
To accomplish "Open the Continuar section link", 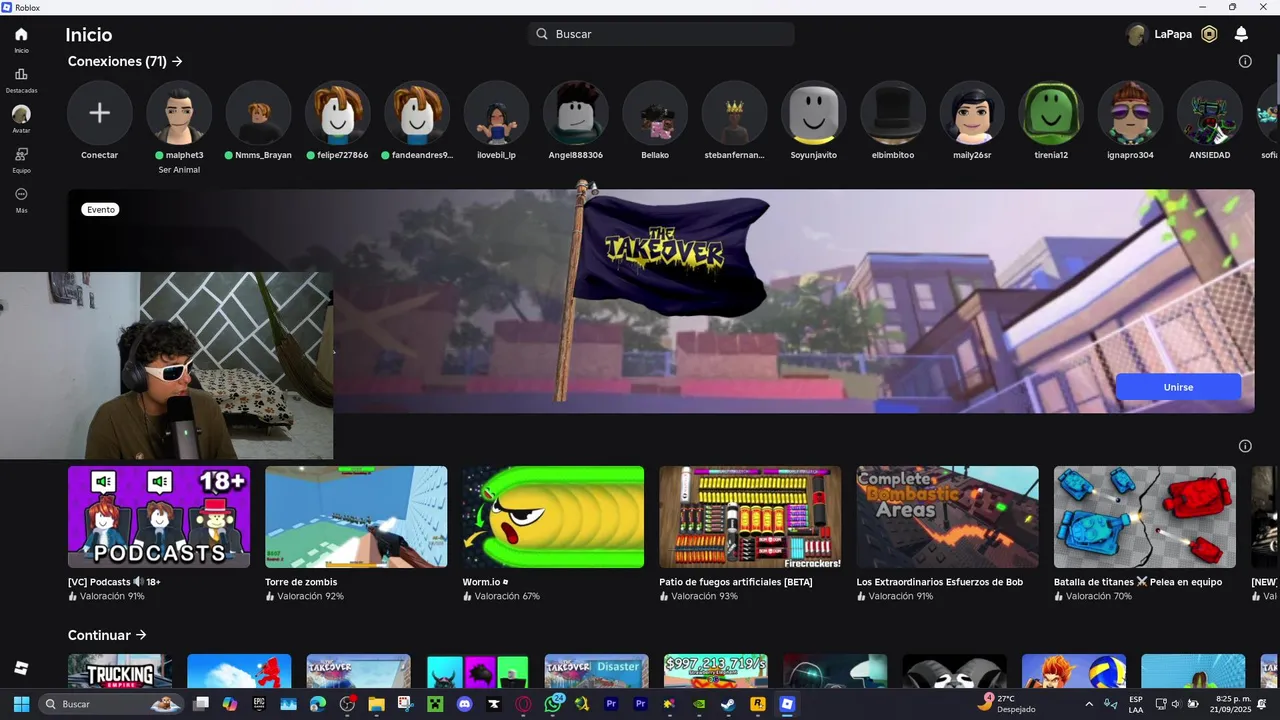I will click(x=107, y=635).
